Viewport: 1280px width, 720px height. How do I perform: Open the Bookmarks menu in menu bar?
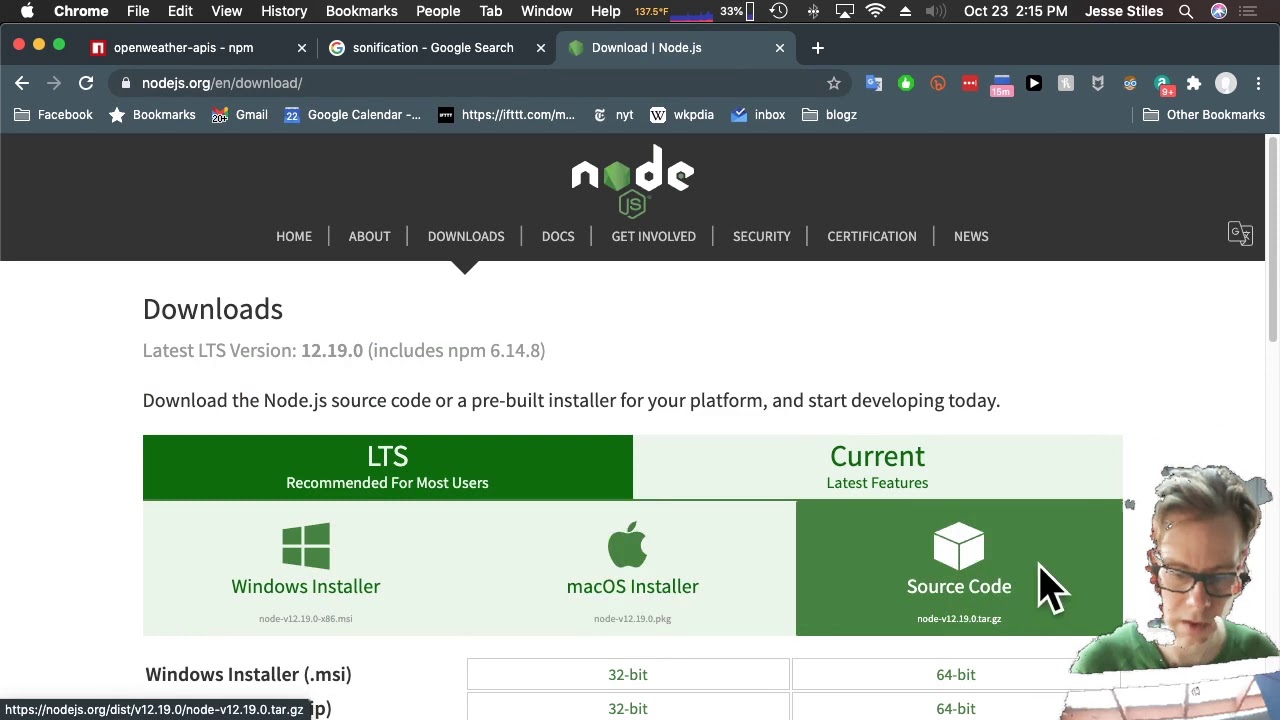click(362, 11)
